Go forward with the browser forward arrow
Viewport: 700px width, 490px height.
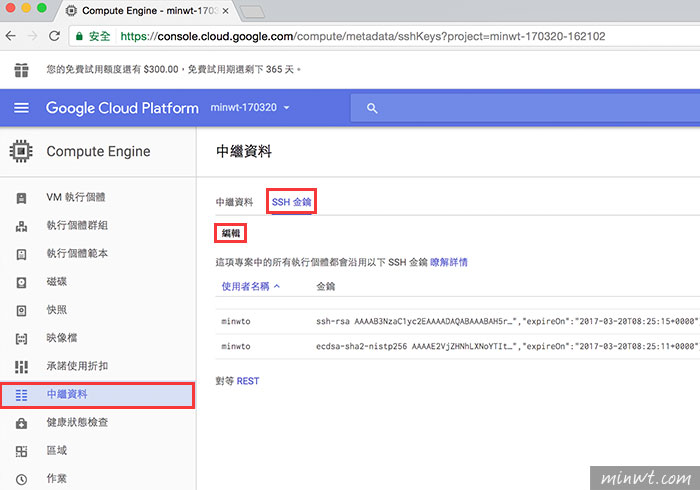(x=33, y=36)
